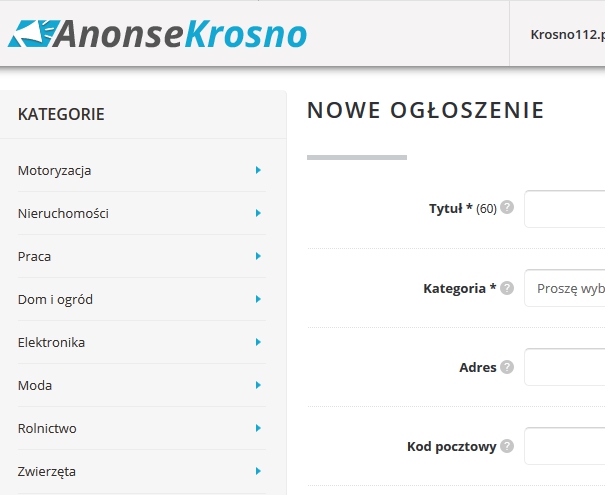Open Moda category
The image size is (605, 495).
click(x=35, y=385)
